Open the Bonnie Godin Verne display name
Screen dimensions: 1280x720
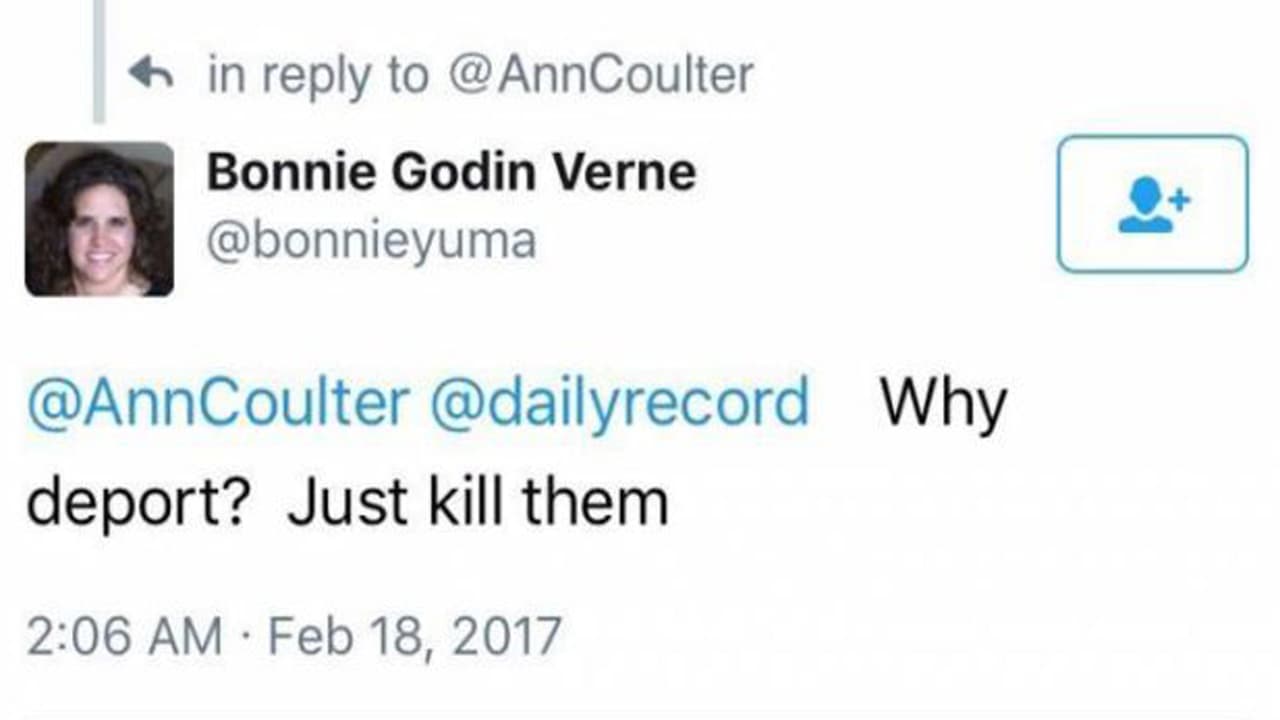[x=450, y=172]
